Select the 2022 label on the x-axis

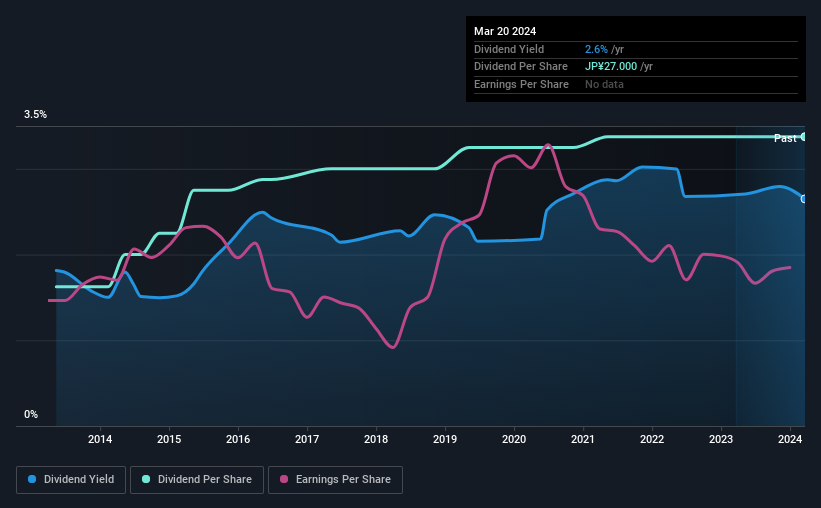pos(652,439)
